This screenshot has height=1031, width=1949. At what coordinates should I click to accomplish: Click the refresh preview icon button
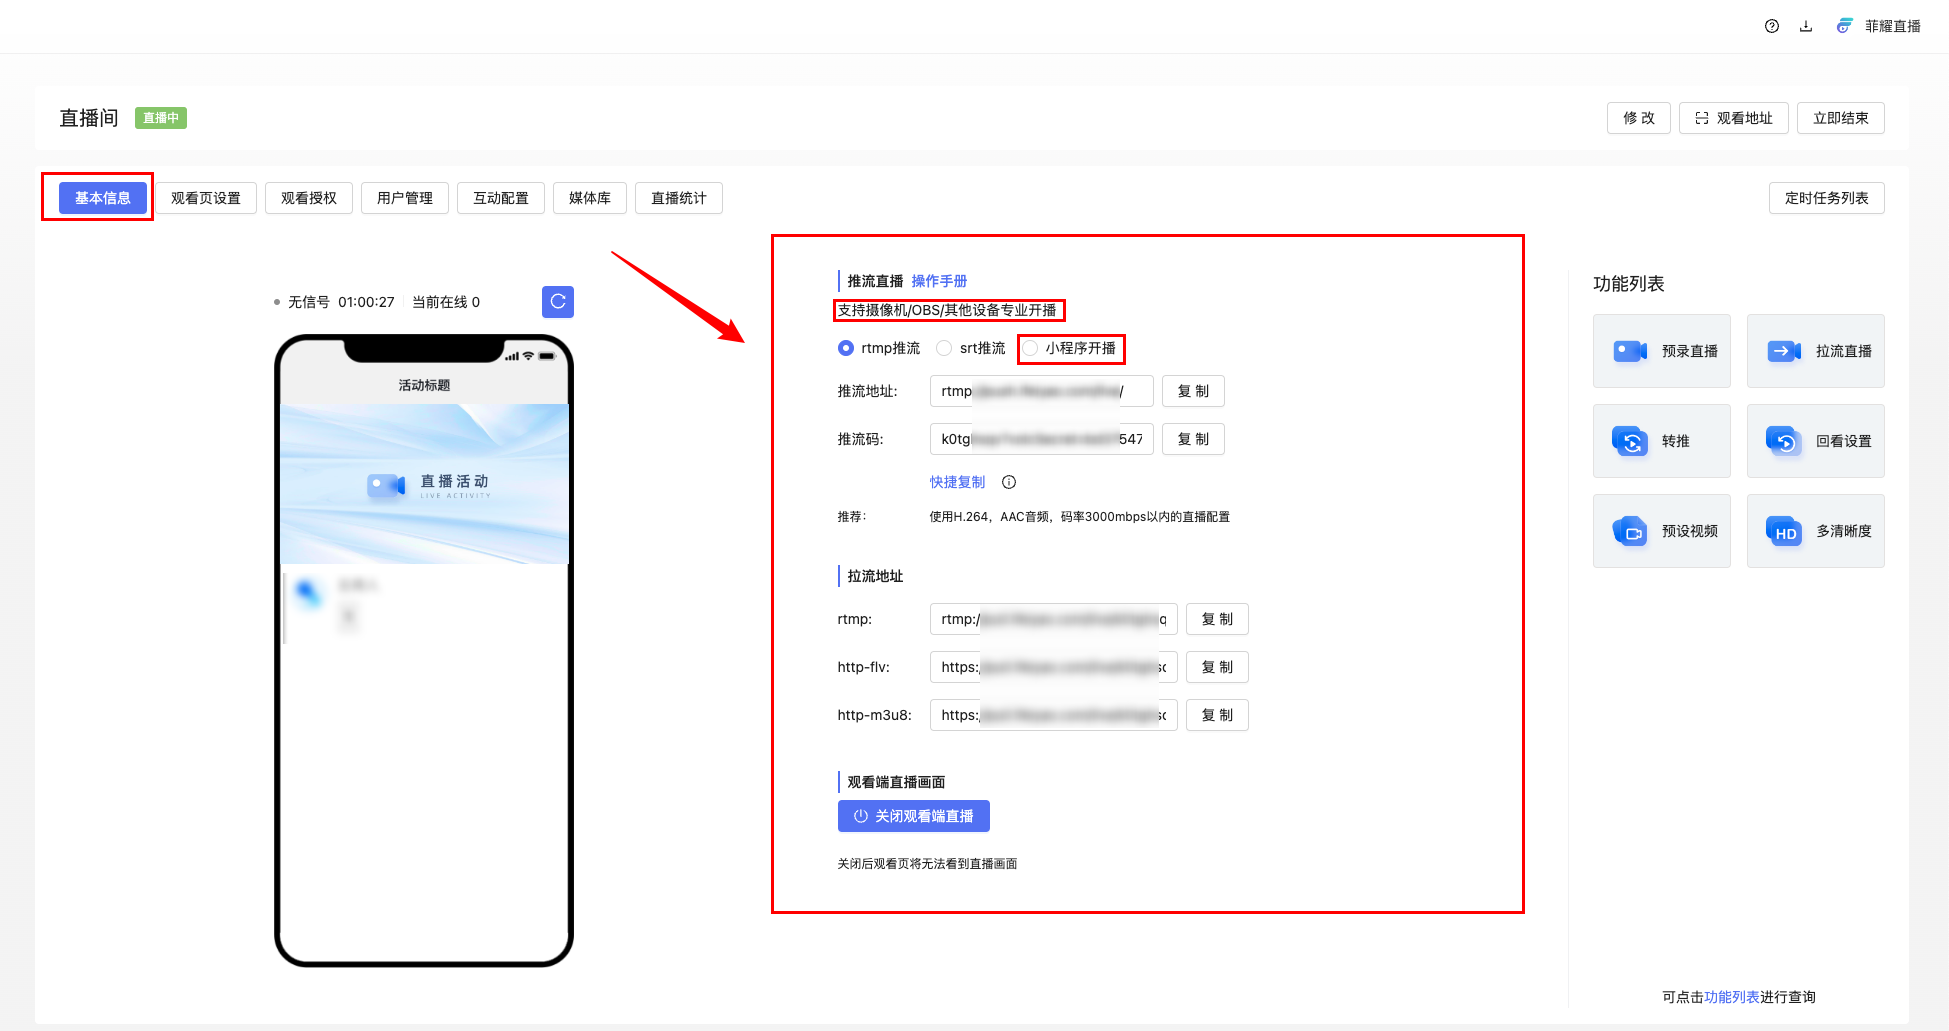(x=558, y=301)
